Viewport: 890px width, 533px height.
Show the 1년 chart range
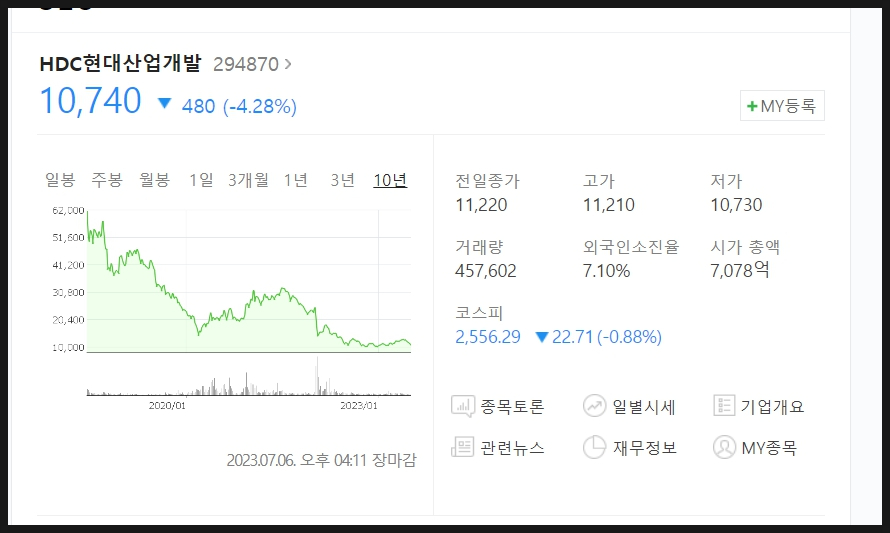[x=296, y=180]
